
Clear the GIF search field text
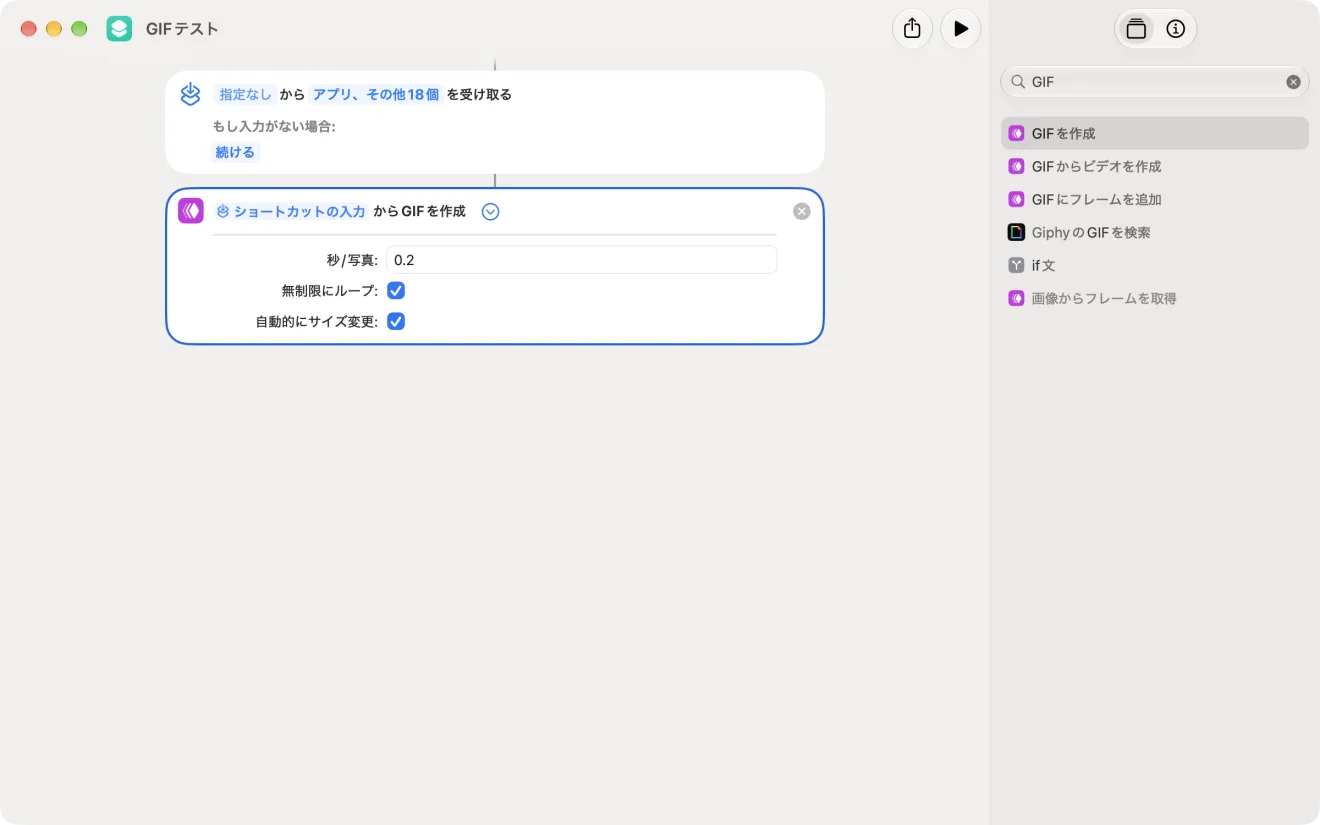pyautogui.click(x=1293, y=82)
